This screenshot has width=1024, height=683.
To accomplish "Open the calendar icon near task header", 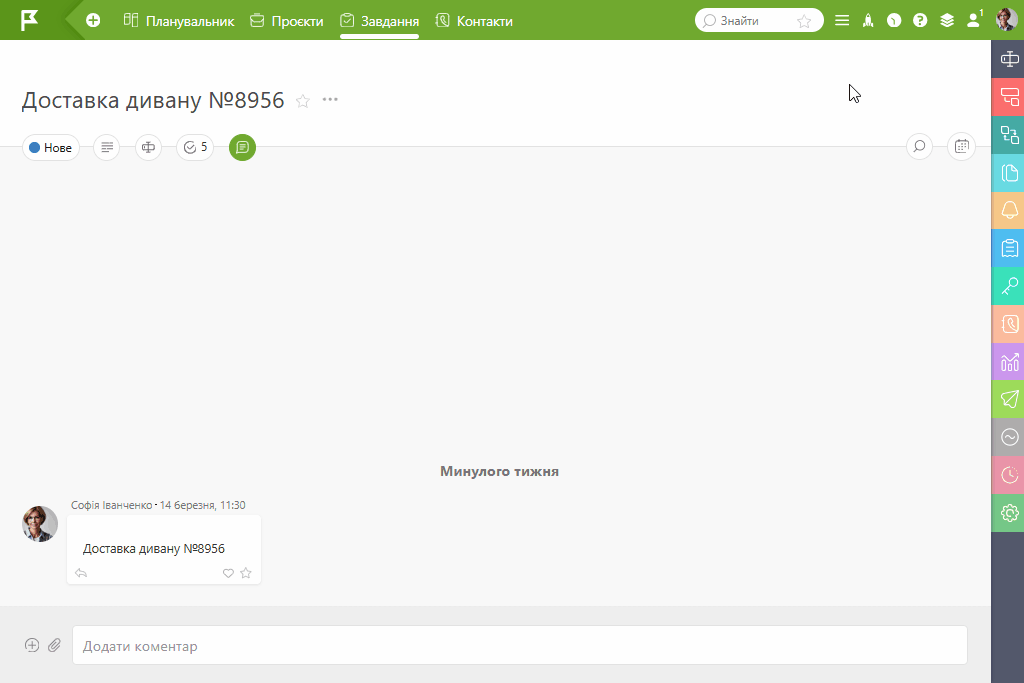I will pos(961,147).
